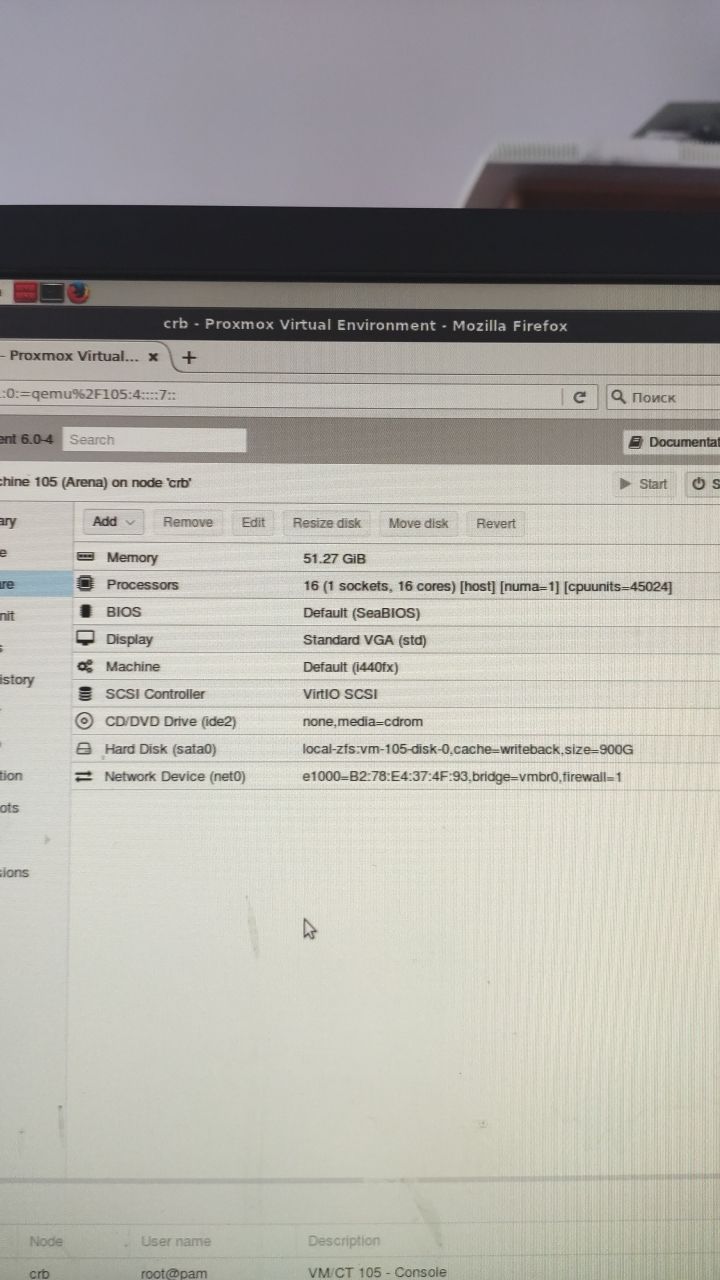This screenshot has height=1280, width=720.
Task: Open the Documentation button
Action: (x=673, y=442)
